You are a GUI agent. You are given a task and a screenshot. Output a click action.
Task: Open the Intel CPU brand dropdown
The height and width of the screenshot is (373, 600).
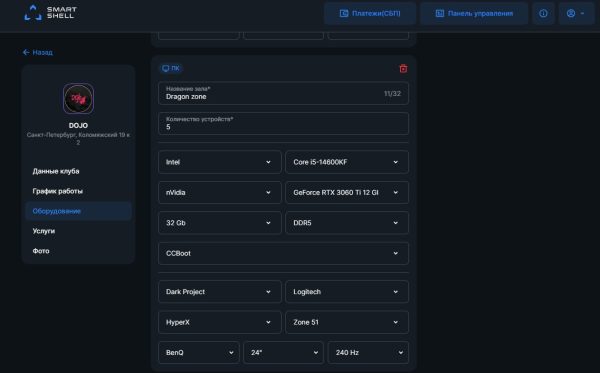click(x=220, y=162)
